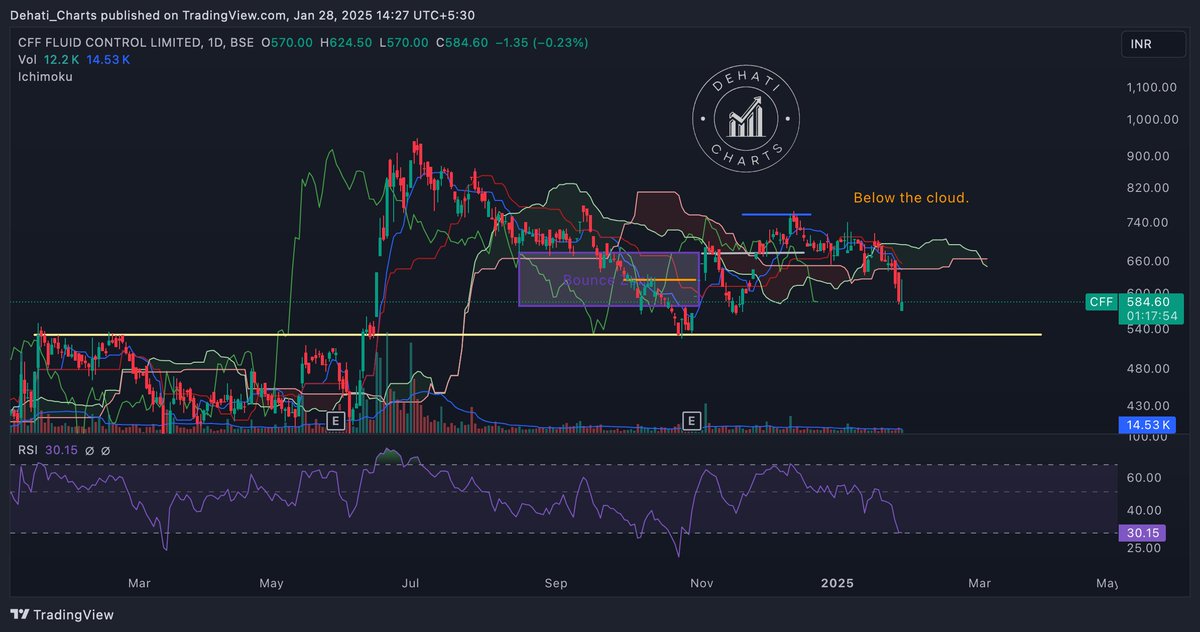Open the INR currency menu at top right
Viewport: 1200px width, 632px height.
click(x=1153, y=44)
